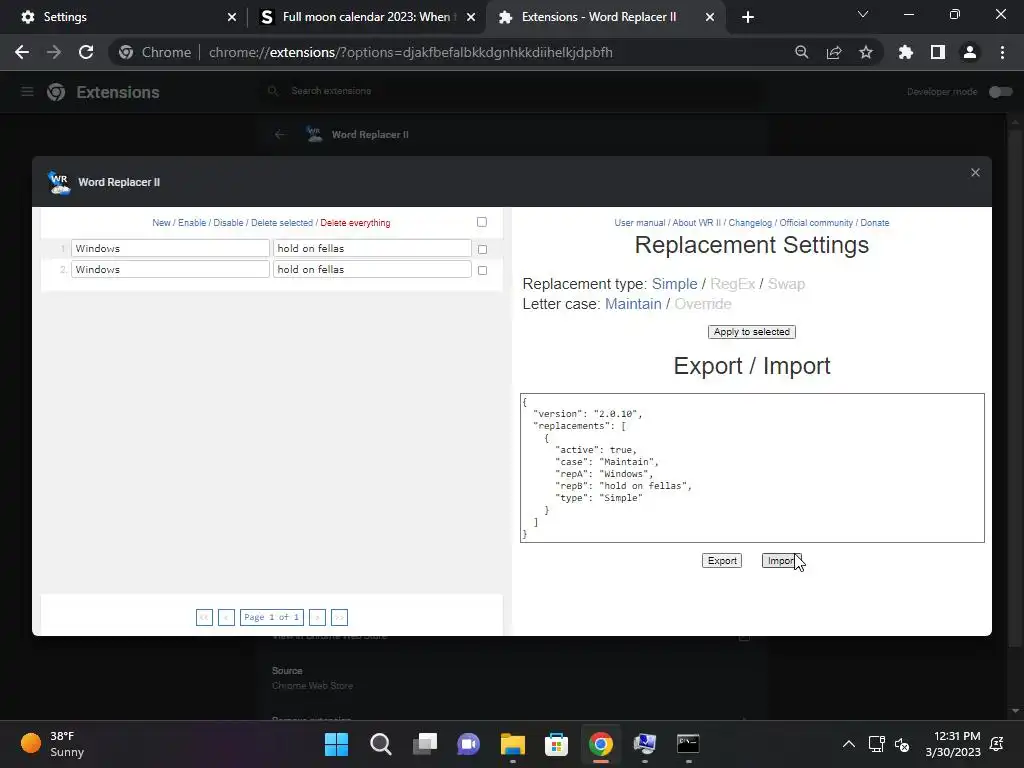Close the Settings tab

pyautogui.click(x=232, y=17)
